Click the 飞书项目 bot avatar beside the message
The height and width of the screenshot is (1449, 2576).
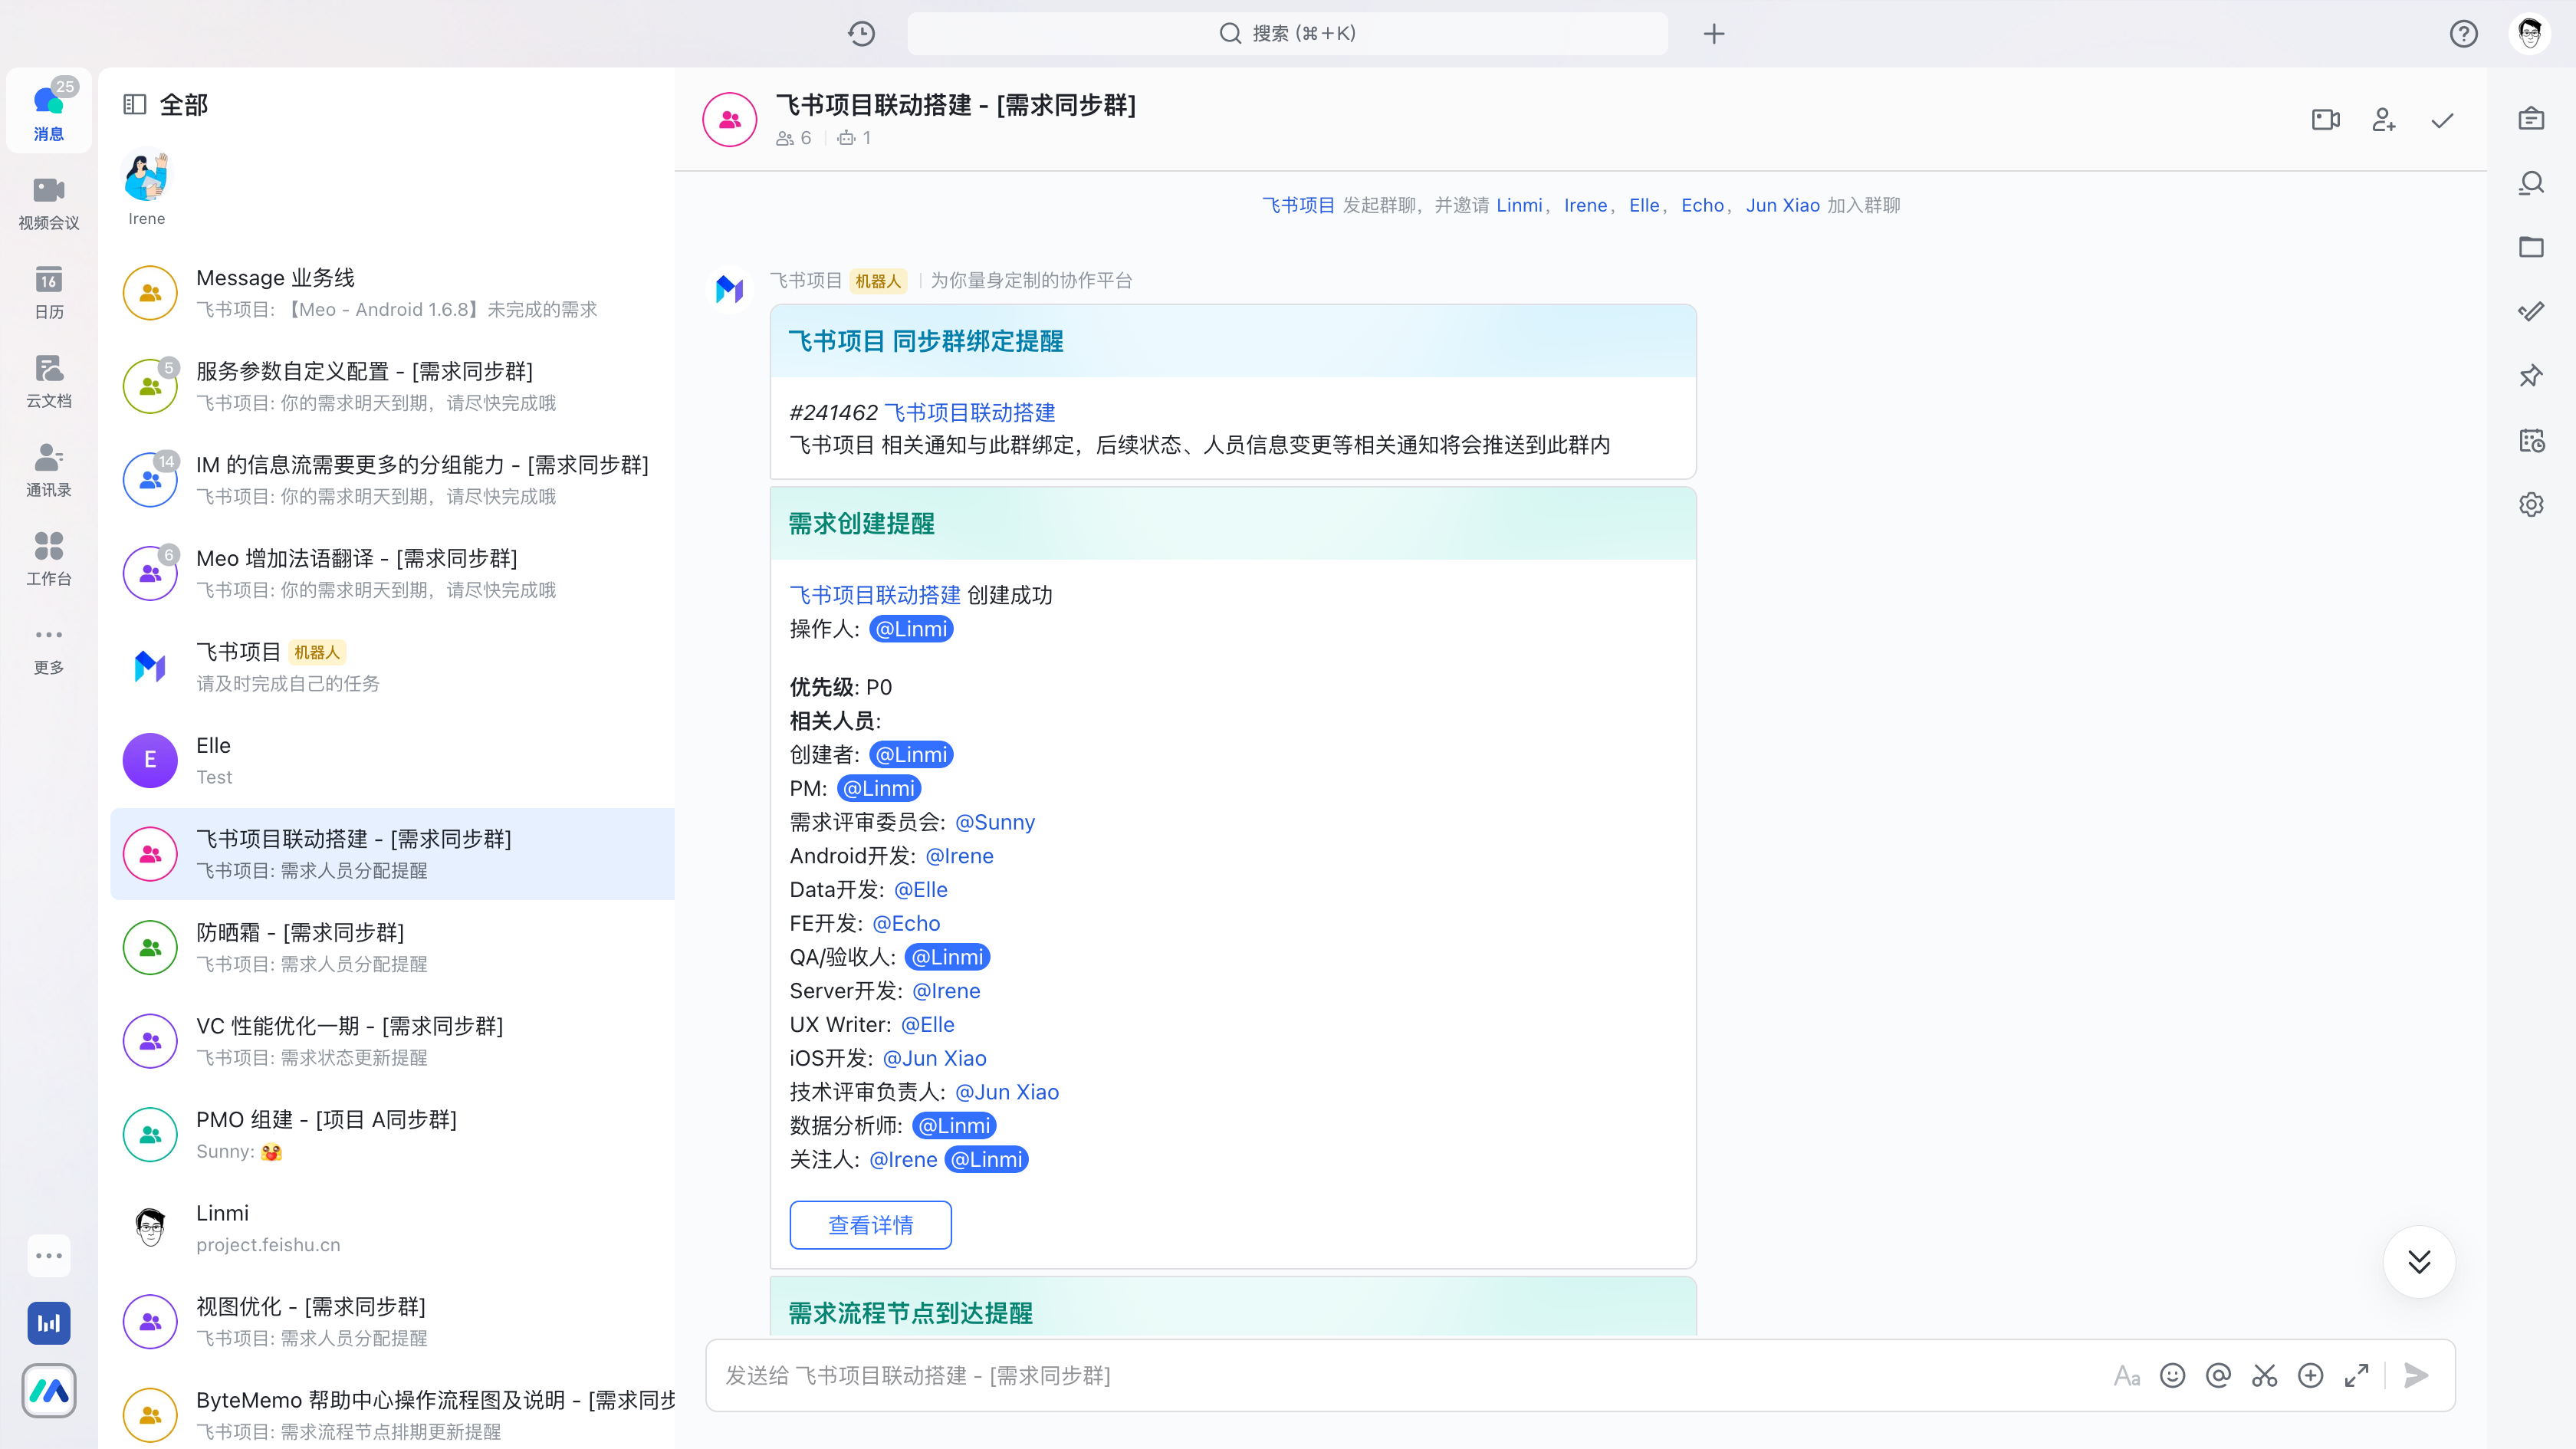(730, 289)
